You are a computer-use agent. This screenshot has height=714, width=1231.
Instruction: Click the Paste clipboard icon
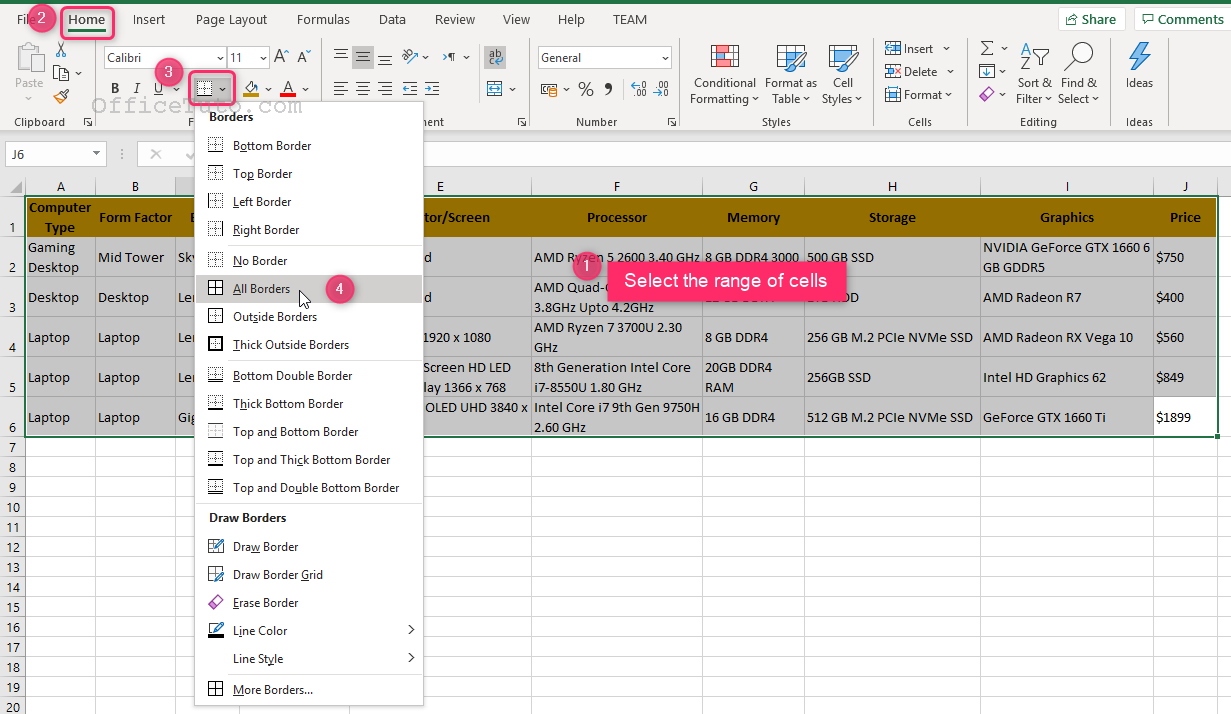point(29,58)
